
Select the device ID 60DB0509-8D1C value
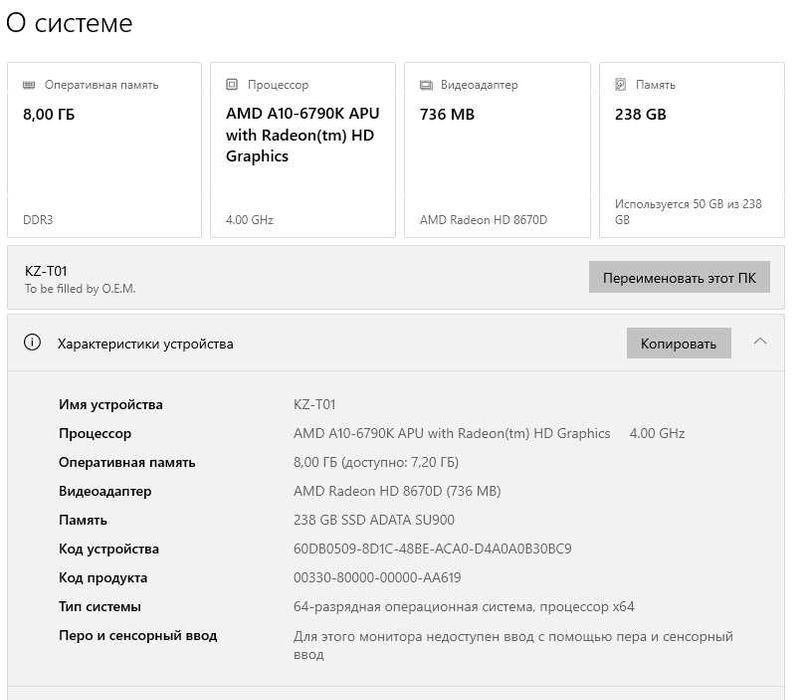tap(432, 548)
